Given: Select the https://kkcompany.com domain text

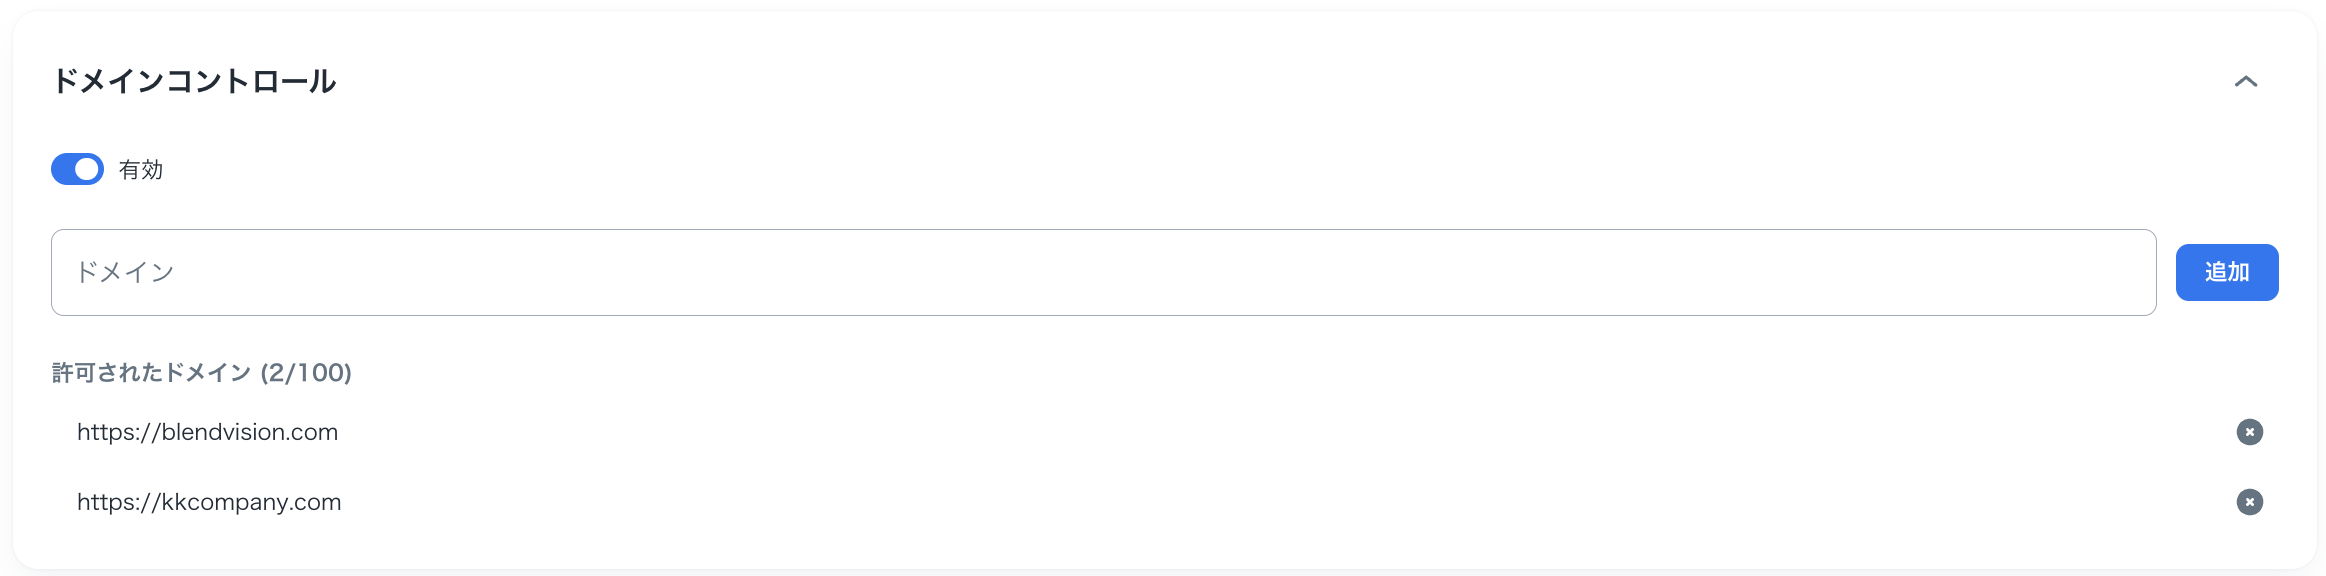Looking at the screenshot, I should pyautogui.click(x=209, y=502).
